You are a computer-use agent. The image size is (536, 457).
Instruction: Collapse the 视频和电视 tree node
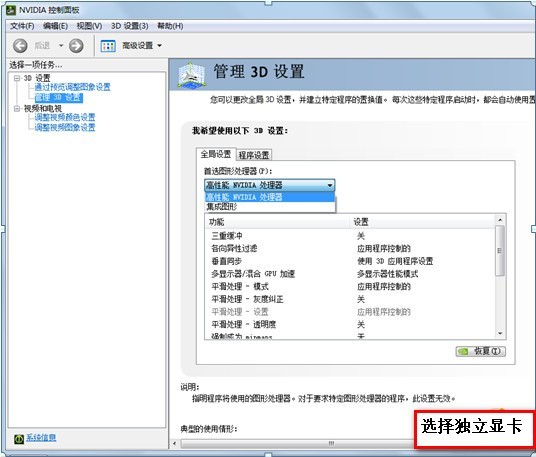pyautogui.click(x=16, y=109)
